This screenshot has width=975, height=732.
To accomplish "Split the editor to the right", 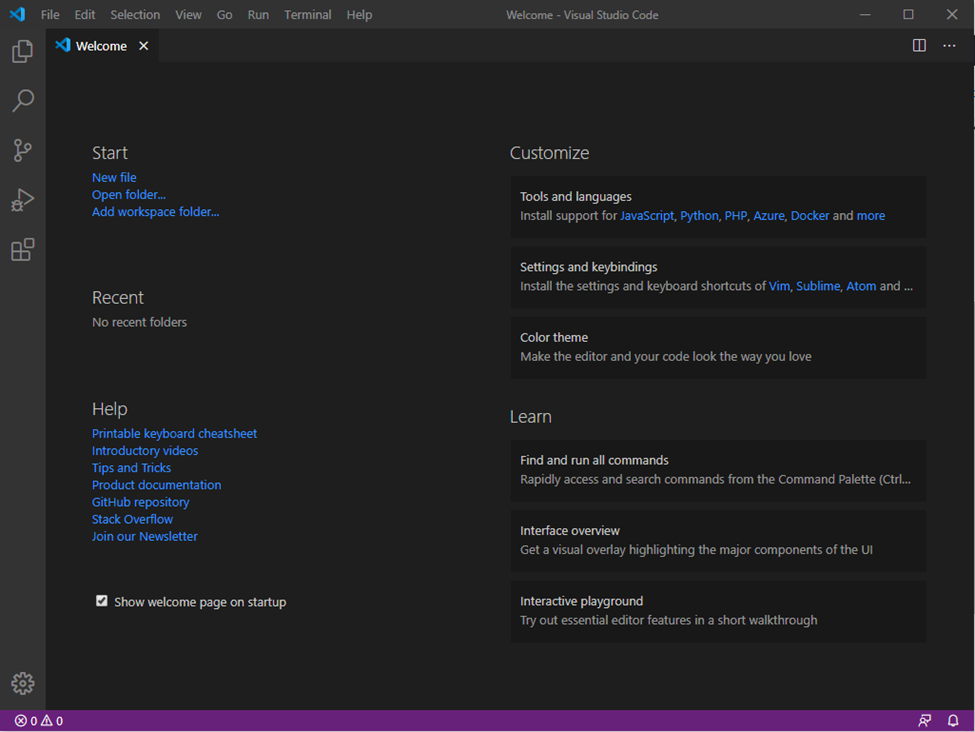I will tap(919, 45).
